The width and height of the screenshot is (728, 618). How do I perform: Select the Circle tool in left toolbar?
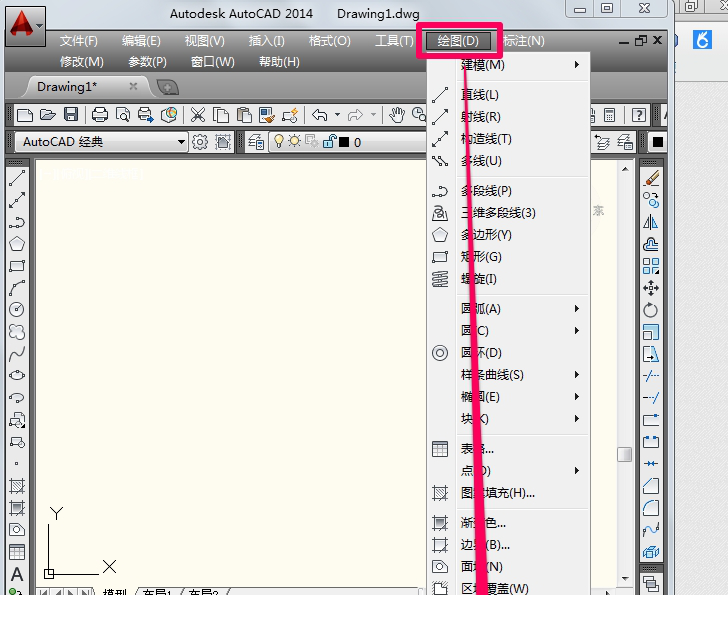(17, 310)
